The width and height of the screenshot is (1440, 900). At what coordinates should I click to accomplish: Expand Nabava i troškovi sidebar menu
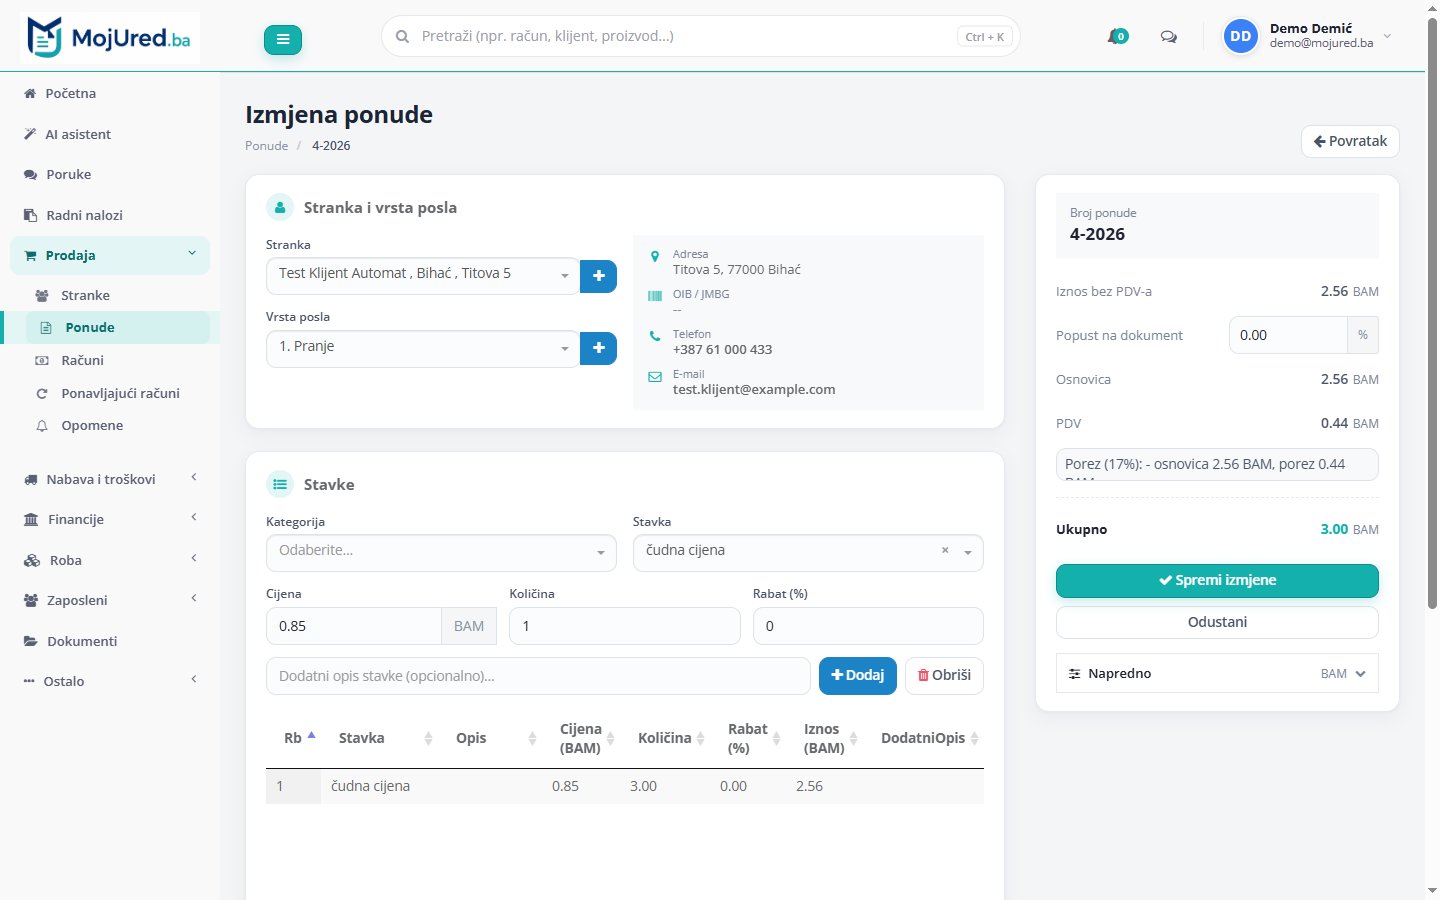(x=110, y=479)
